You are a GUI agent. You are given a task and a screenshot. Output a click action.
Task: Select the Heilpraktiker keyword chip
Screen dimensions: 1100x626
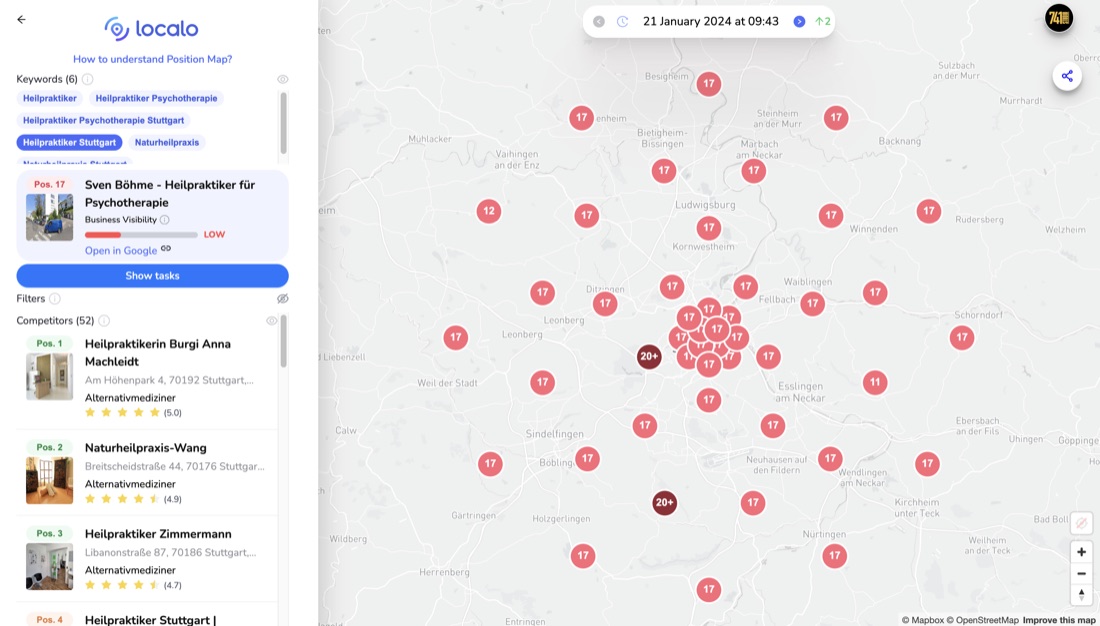[x=50, y=98]
